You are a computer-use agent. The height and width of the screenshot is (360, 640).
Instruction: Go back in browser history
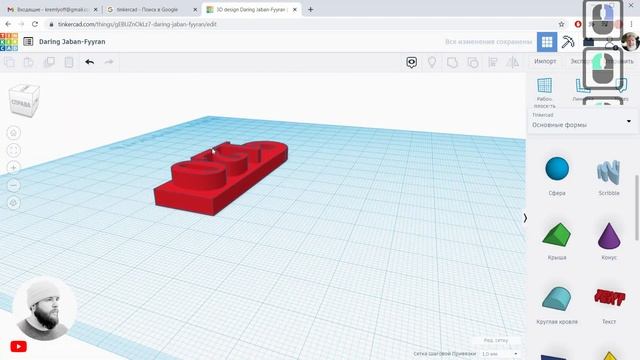click(8, 24)
